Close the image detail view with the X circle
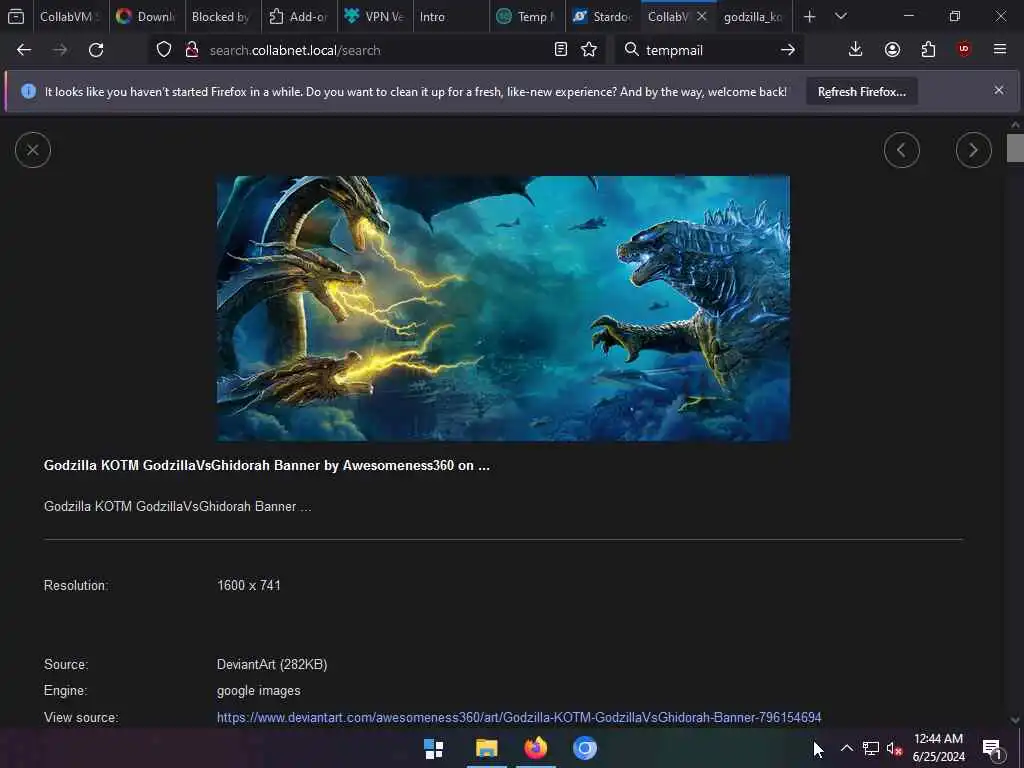This screenshot has height=768, width=1024. click(33, 150)
